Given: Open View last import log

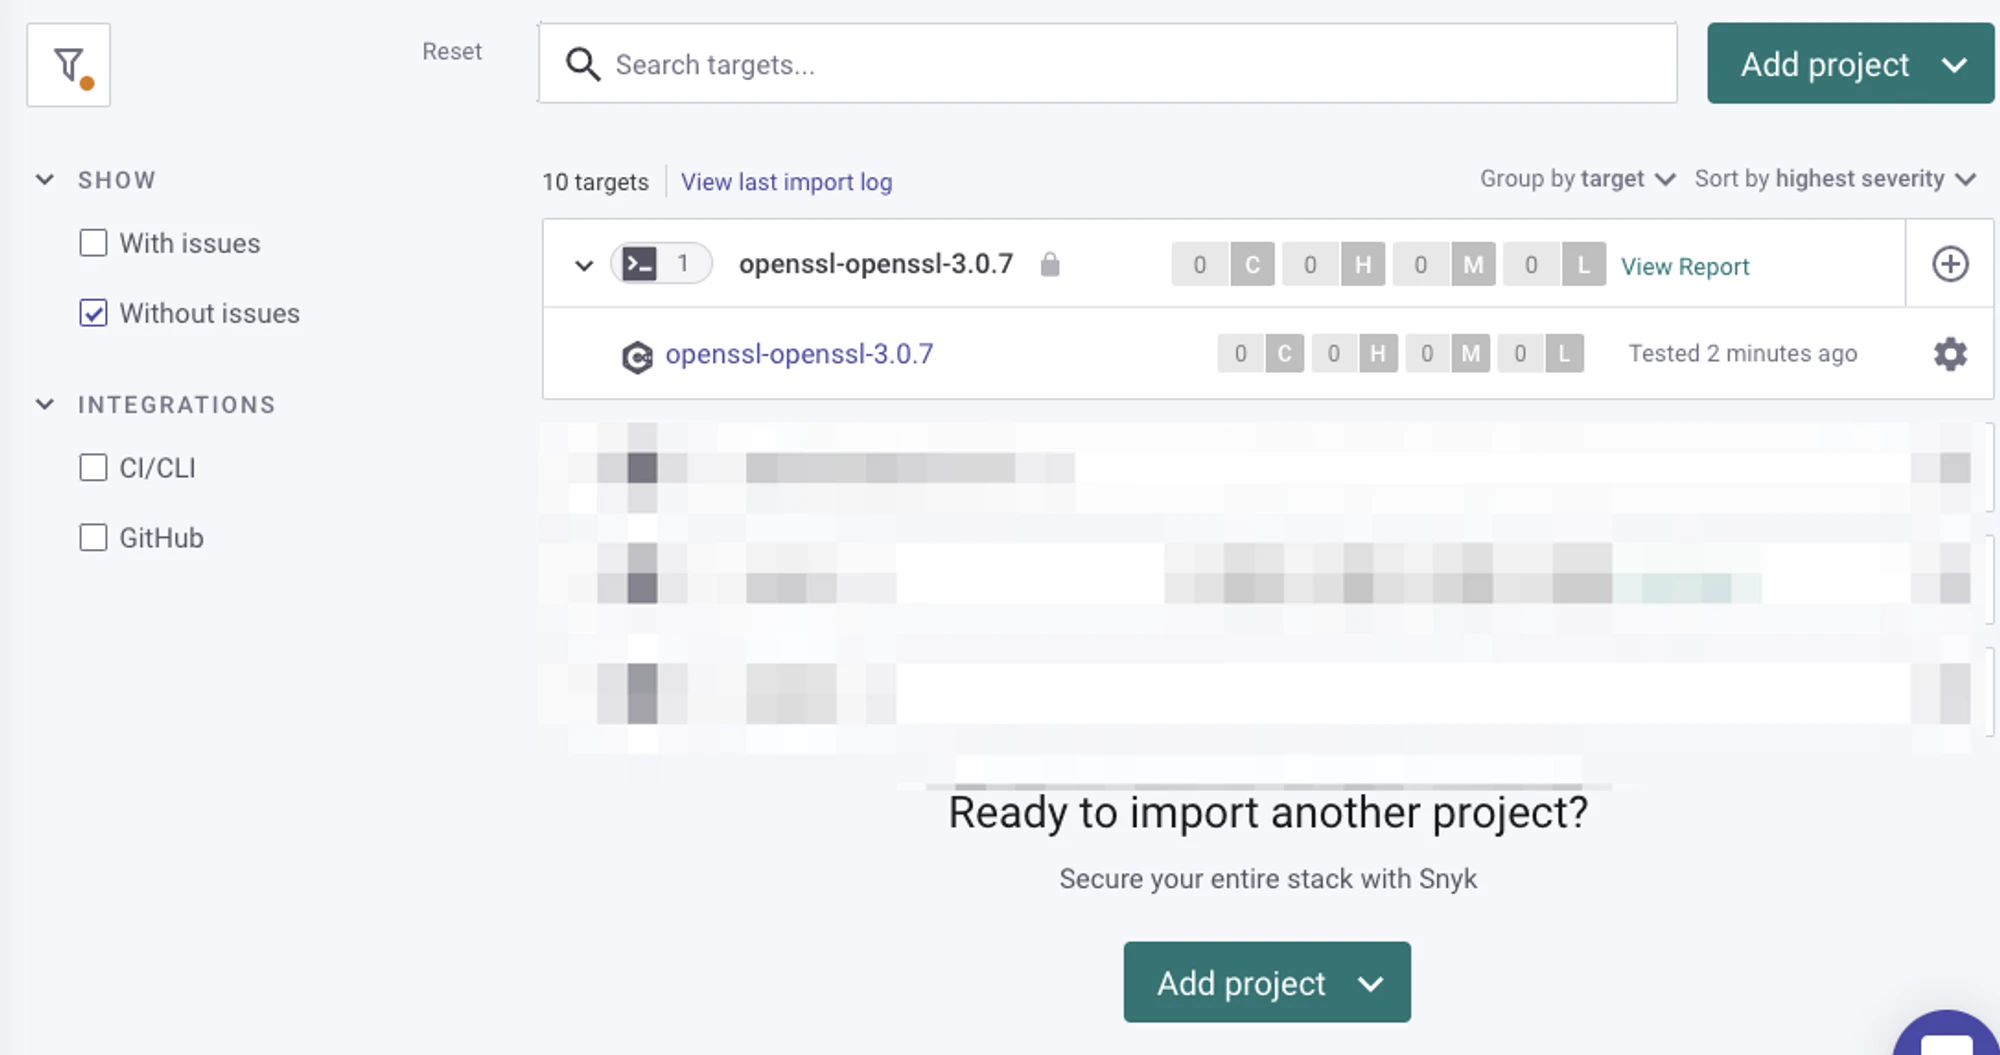Looking at the screenshot, I should pyautogui.click(x=787, y=182).
